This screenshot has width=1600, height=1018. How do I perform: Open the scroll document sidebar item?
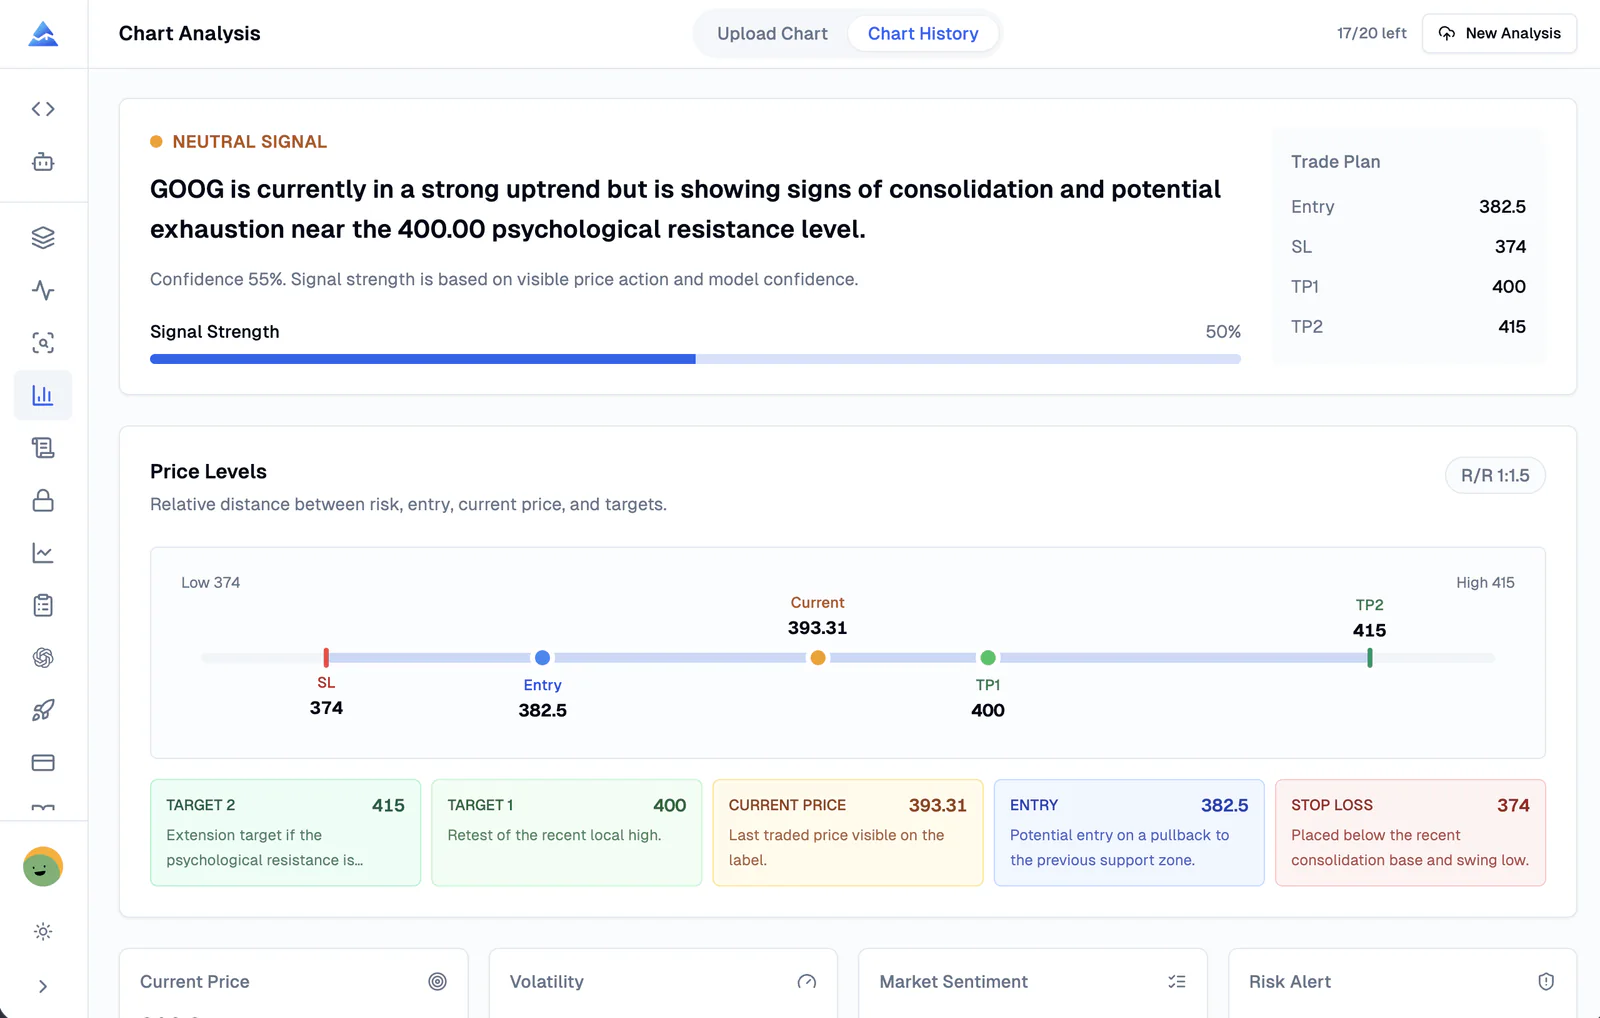tap(43, 448)
